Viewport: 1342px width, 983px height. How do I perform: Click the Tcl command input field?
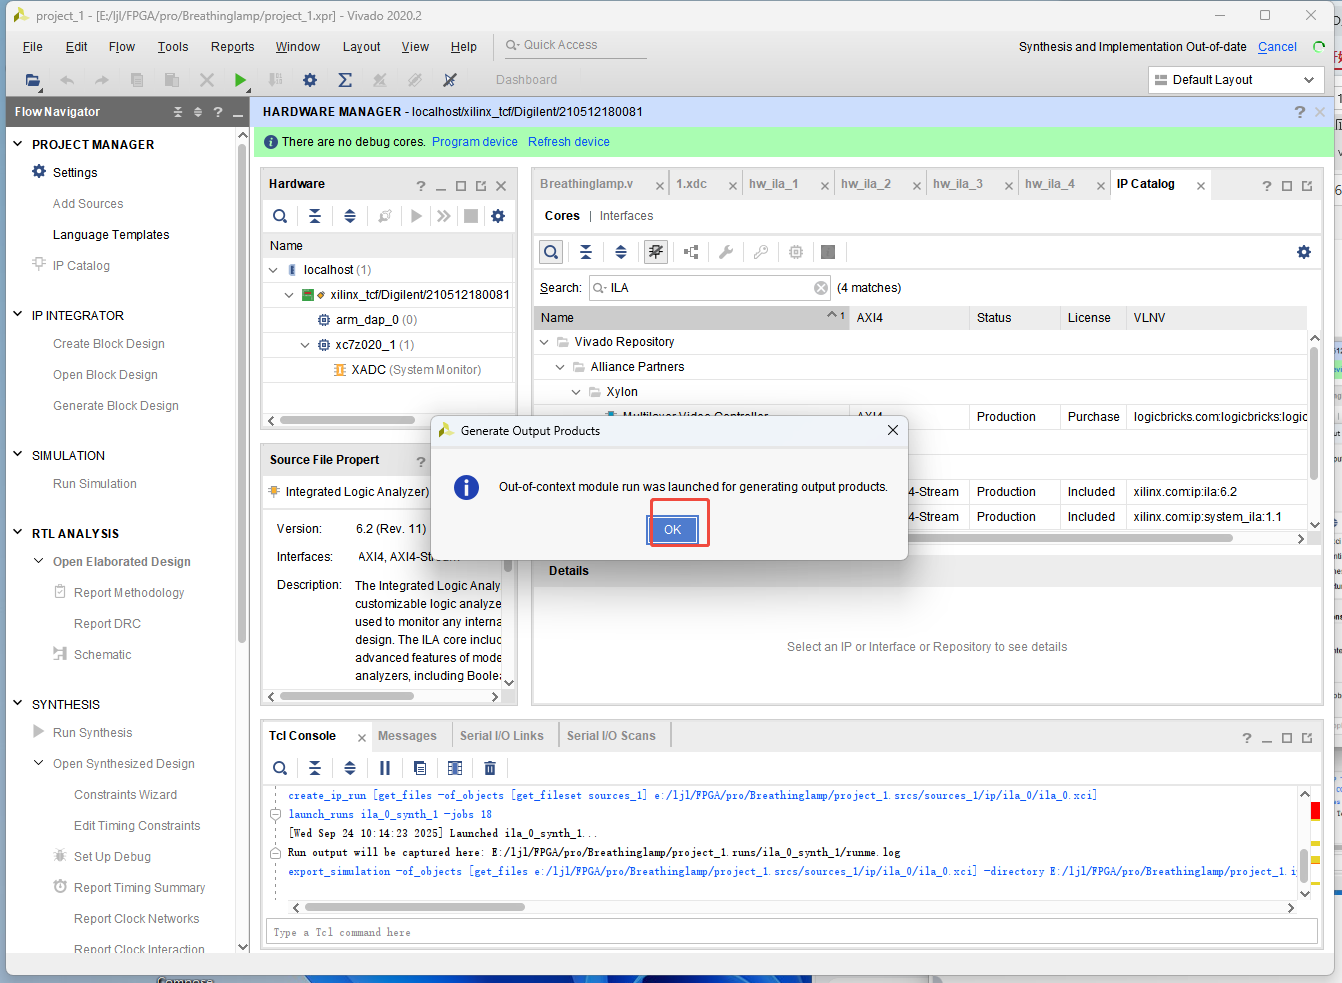click(x=792, y=932)
